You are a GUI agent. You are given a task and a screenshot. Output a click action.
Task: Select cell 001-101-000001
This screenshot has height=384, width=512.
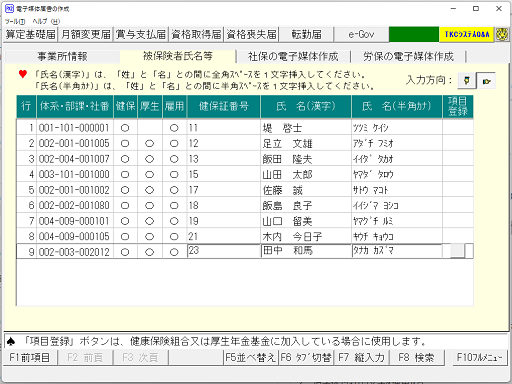[x=75, y=128]
